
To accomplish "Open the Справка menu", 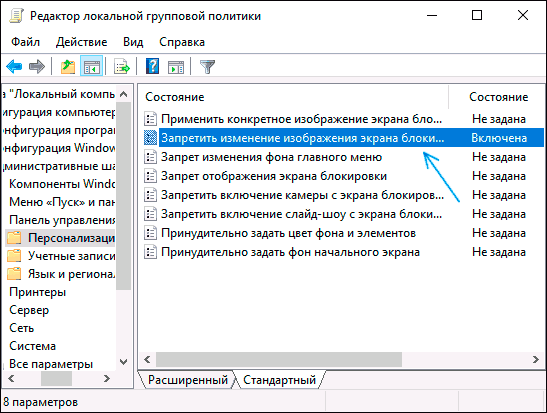I will pyautogui.click(x=182, y=42).
